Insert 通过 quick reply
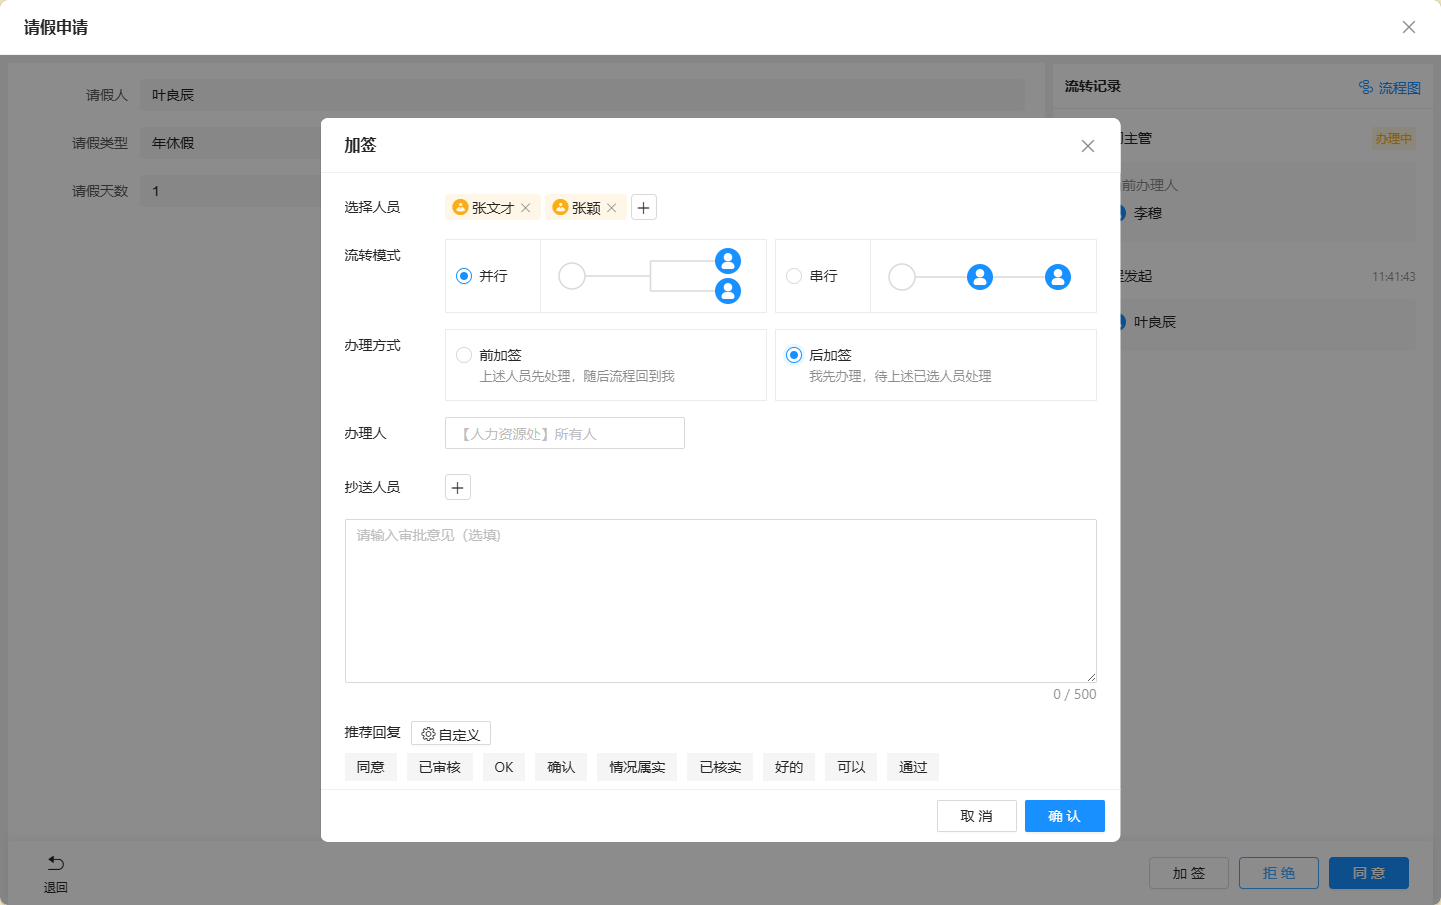This screenshot has height=905, width=1441. click(x=913, y=767)
